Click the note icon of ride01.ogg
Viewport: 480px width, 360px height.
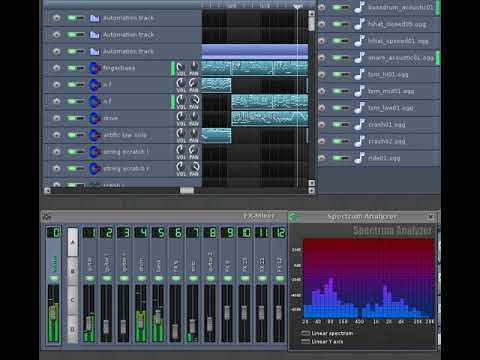click(359, 158)
